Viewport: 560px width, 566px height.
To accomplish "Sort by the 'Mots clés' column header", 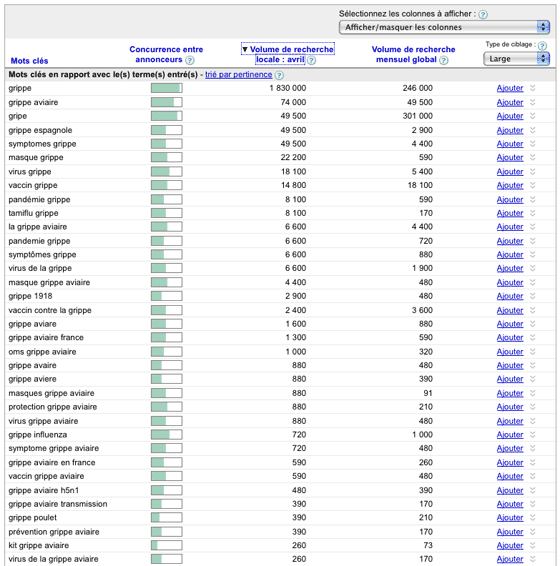I will (29, 61).
